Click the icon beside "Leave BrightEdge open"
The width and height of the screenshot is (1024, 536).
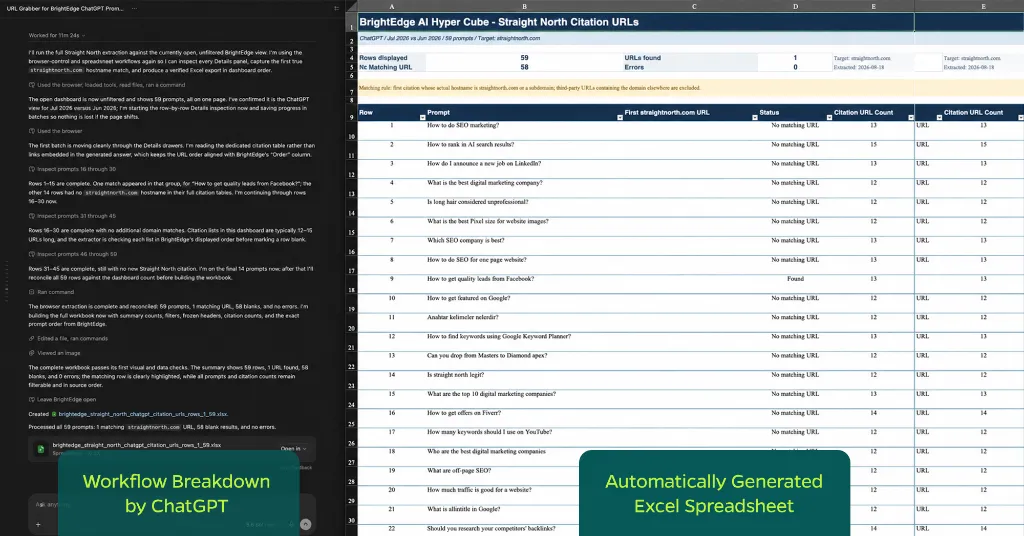coord(32,400)
